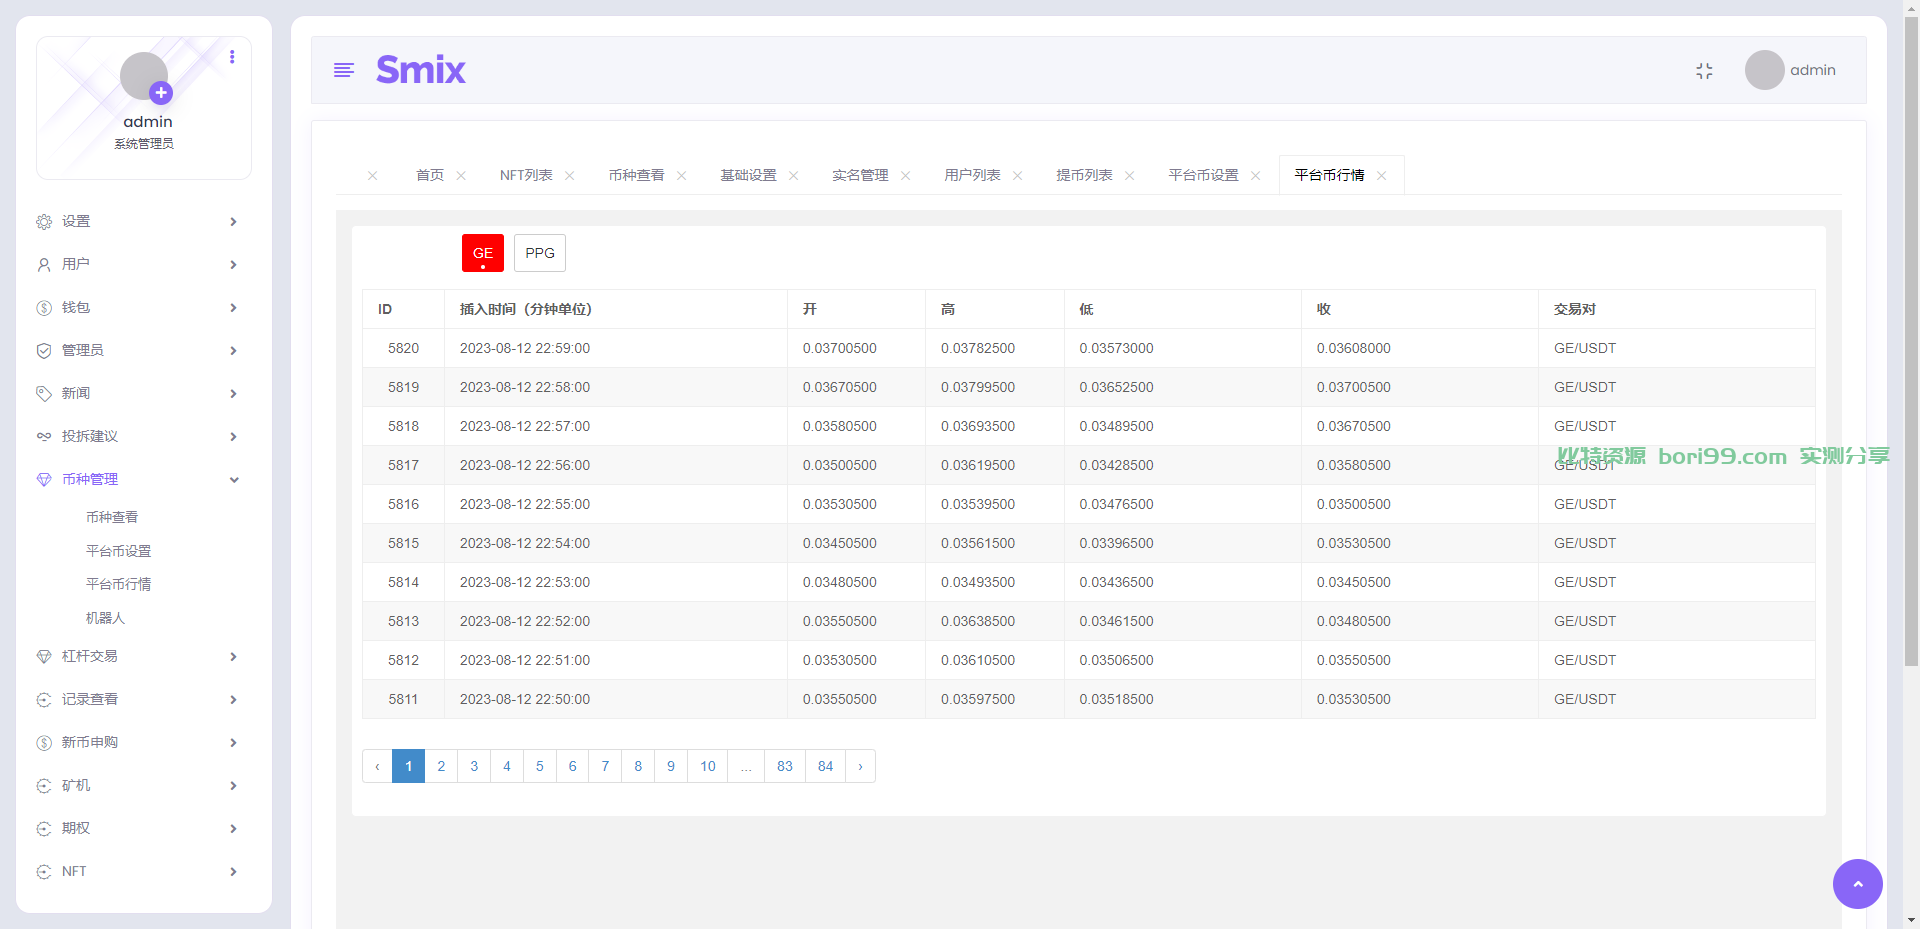Screen dimensions: 1920x929
Task: Toggle the sidebar menu hamburger icon
Action: pos(344,70)
